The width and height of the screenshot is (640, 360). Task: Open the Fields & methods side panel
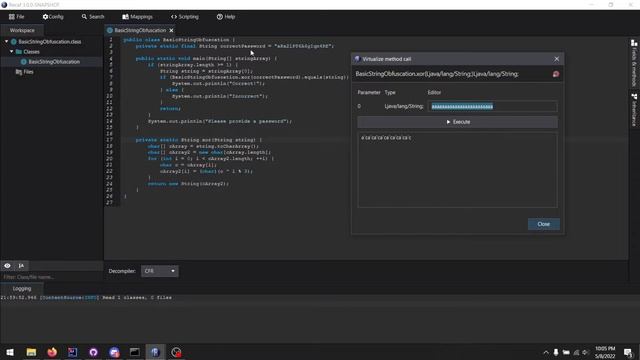click(x=634, y=63)
